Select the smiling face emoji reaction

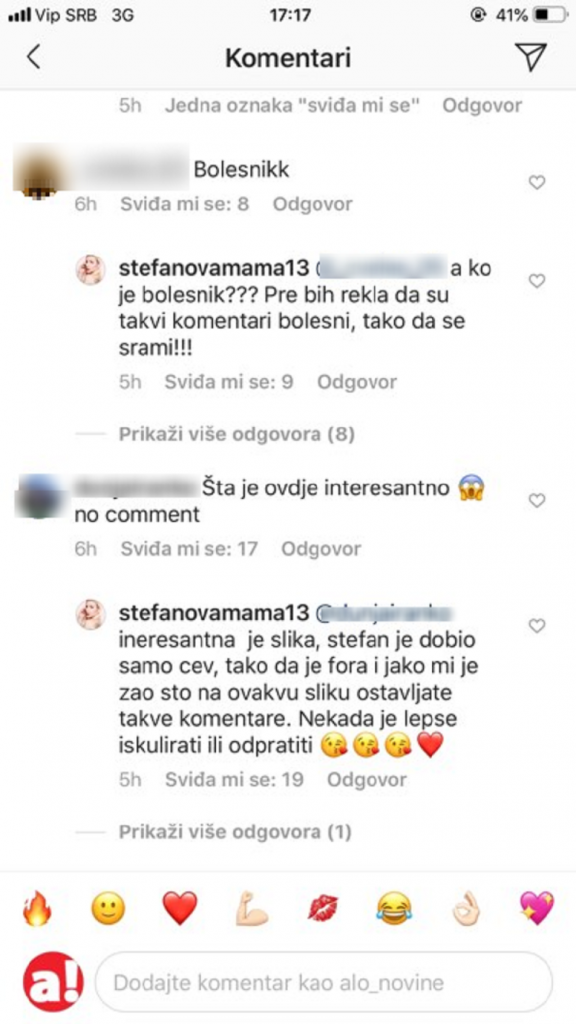tap(109, 910)
